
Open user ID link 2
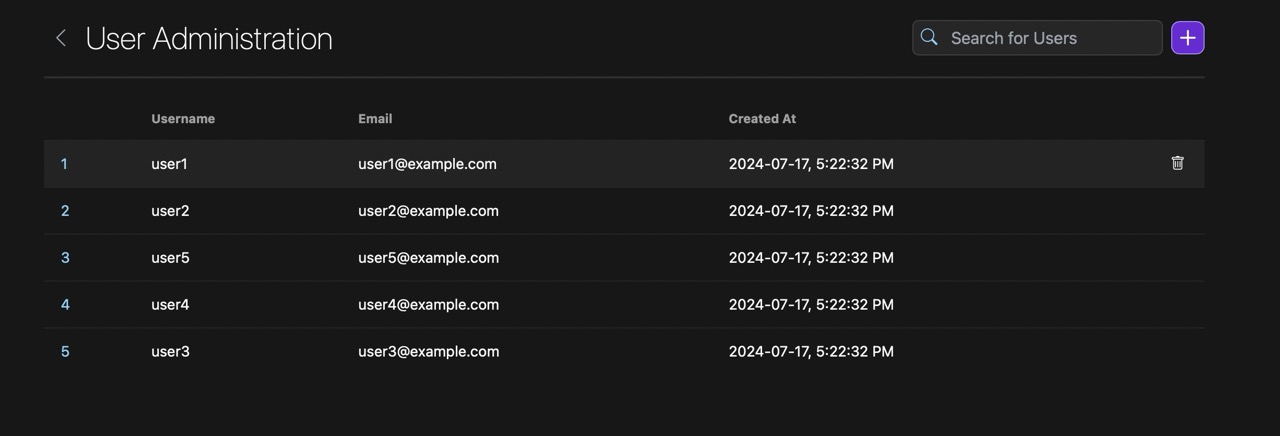coord(65,211)
